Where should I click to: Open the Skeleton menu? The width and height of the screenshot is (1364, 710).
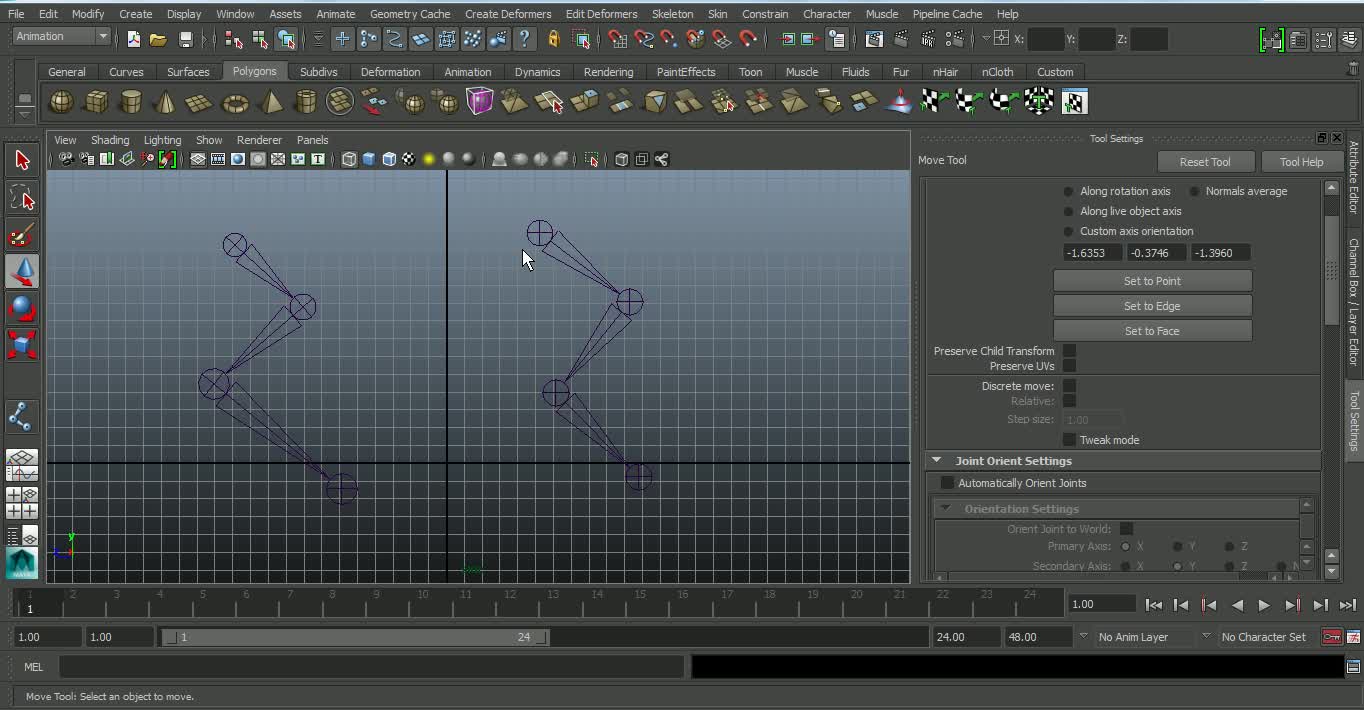(672, 14)
